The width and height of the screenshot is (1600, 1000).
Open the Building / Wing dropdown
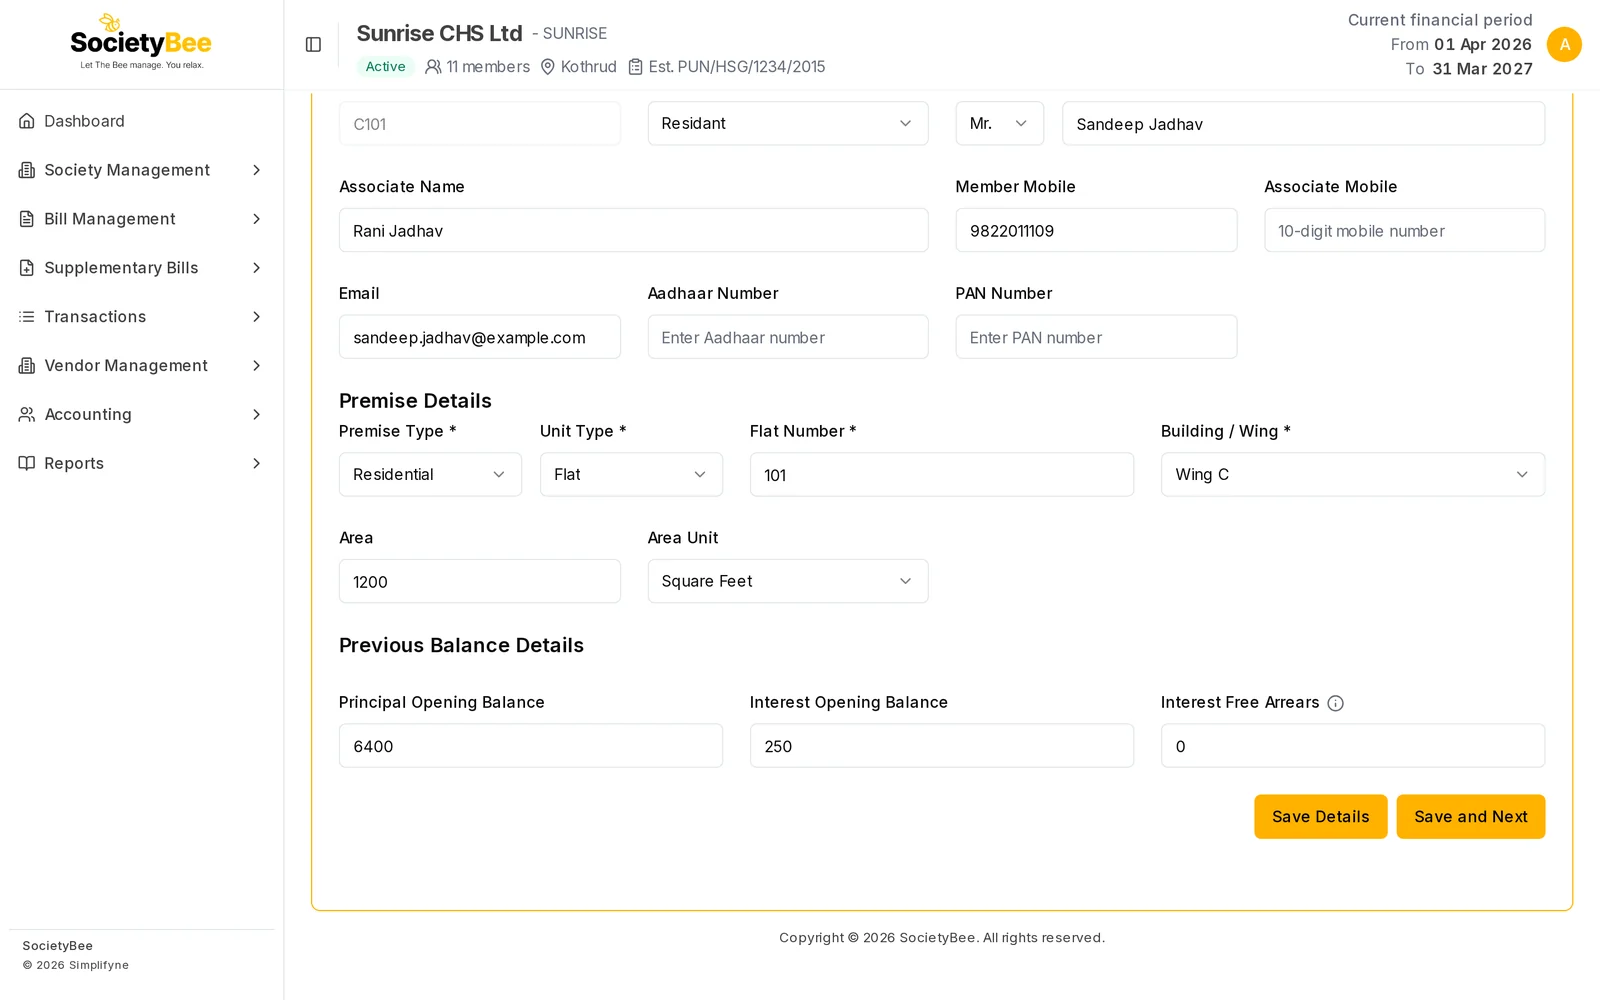tap(1353, 474)
